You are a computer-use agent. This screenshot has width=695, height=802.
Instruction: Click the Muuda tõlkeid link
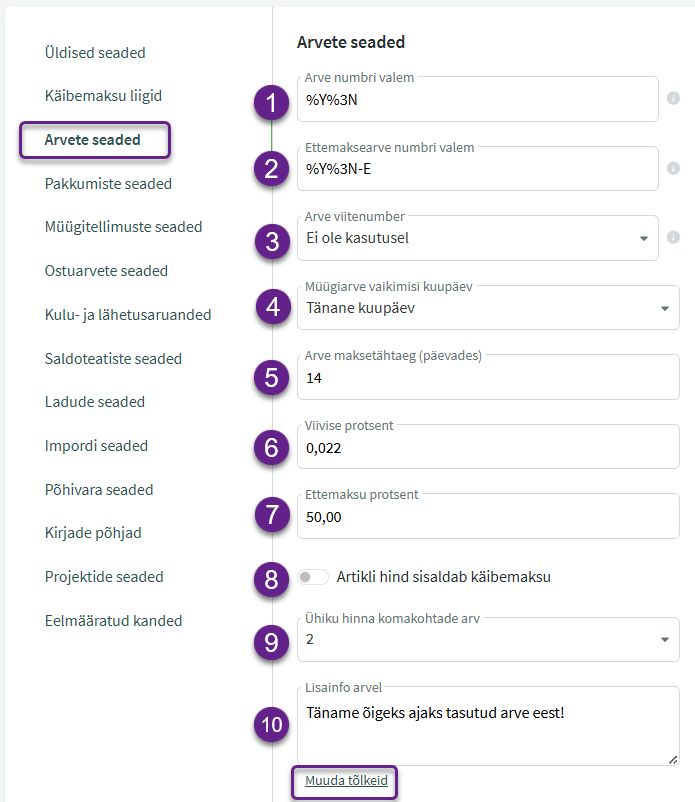pos(346,781)
